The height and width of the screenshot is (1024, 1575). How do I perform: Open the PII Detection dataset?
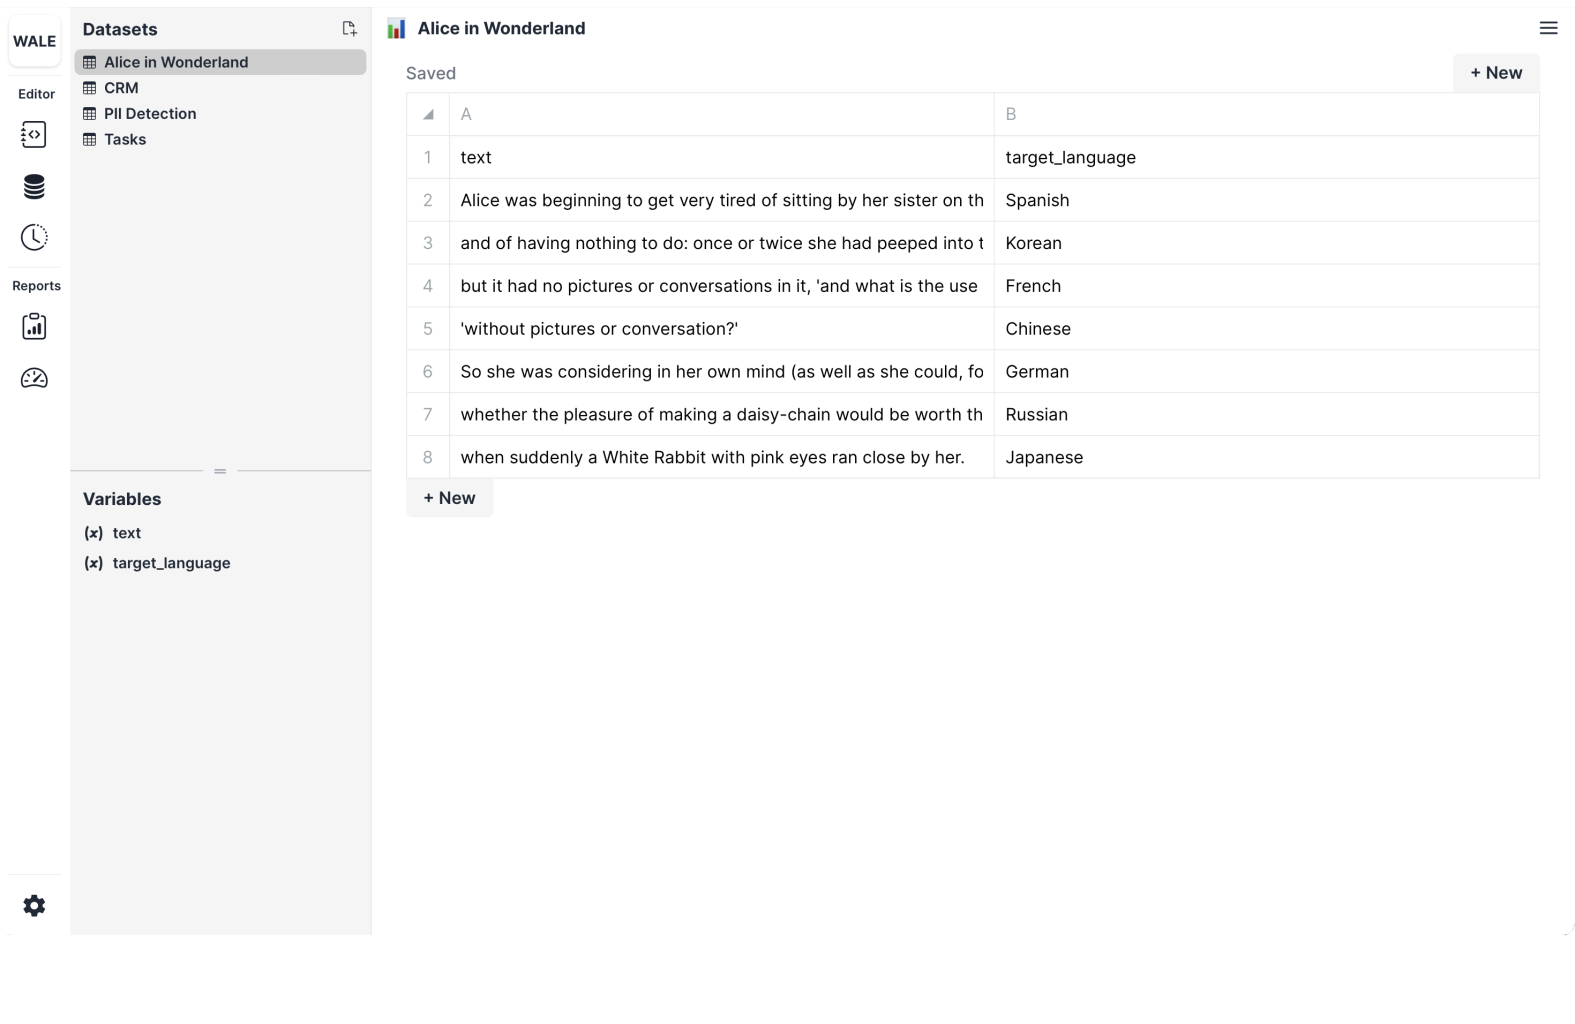(x=220, y=114)
